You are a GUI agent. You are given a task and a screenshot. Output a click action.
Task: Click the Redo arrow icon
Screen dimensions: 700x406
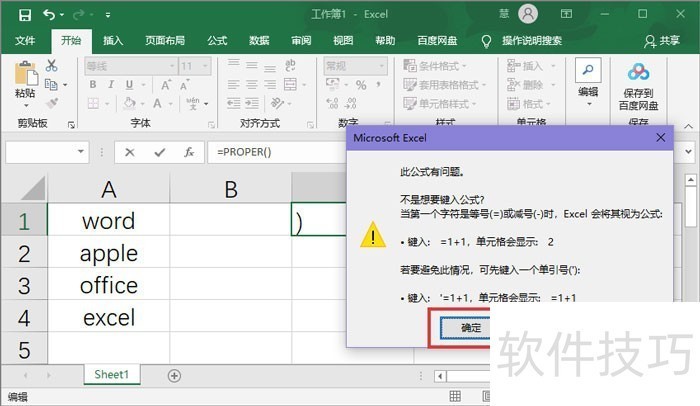click(x=79, y=15)
